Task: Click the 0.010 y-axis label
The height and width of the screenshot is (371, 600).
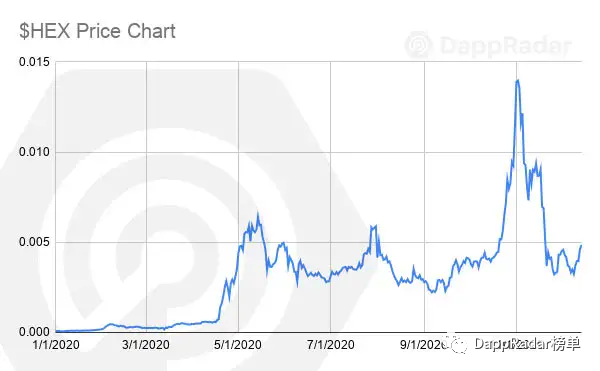Action: (x=34, y=152)
